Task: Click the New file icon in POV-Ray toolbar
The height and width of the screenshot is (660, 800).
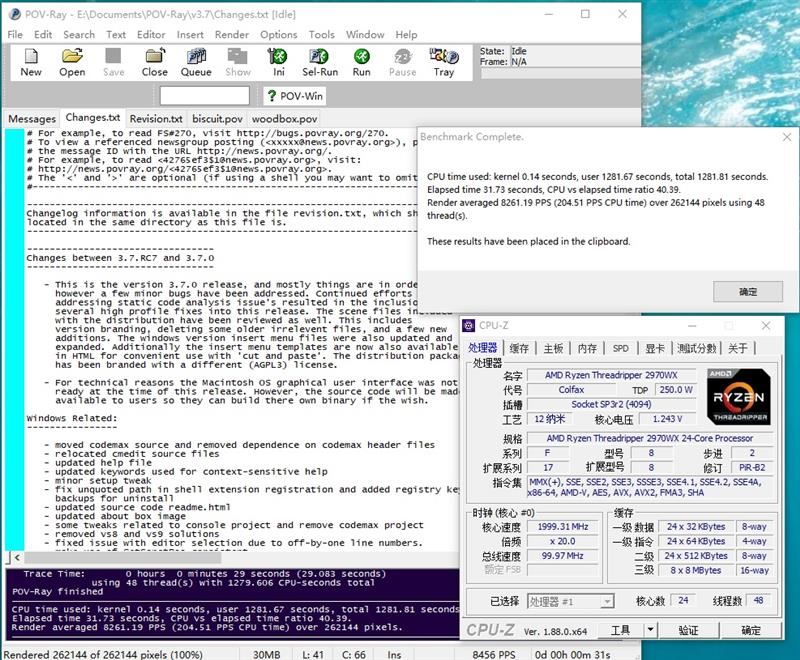Action: pos(31,62)
